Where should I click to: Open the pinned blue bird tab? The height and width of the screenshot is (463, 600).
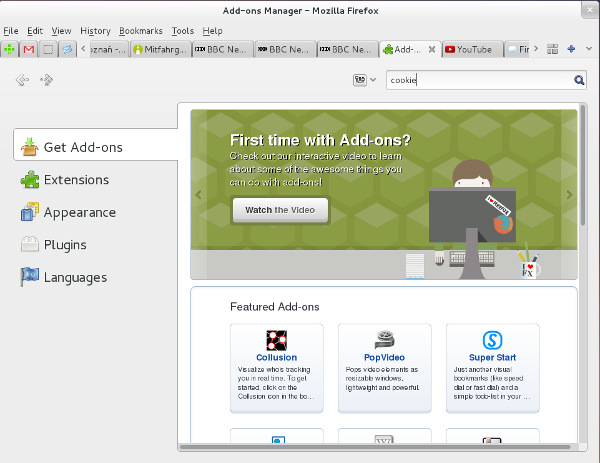point(67,49)
